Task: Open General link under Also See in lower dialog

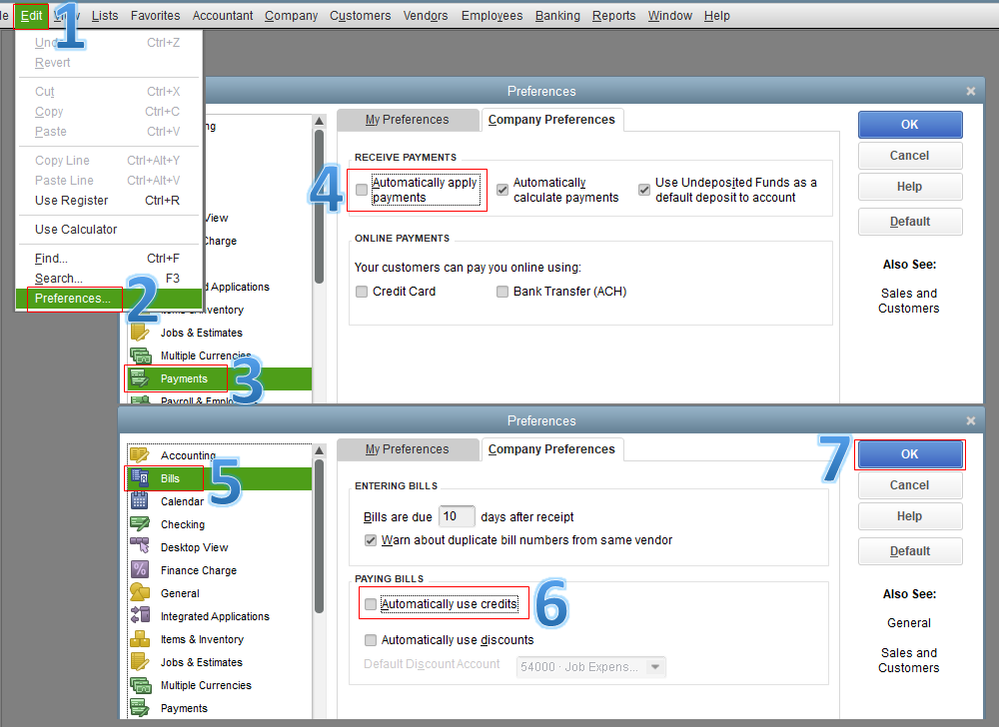Action: pyautogui.click(x=909, y=623)
